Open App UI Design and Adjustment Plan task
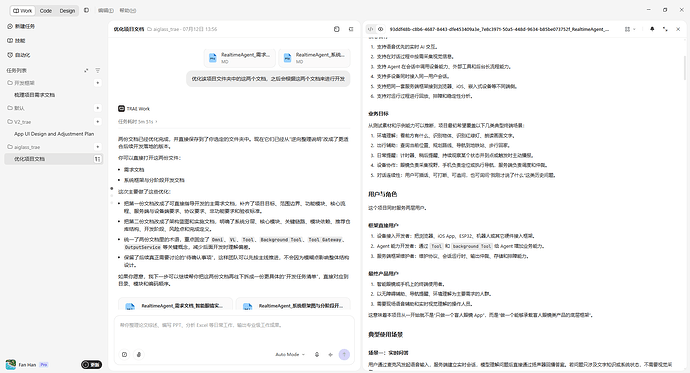Image resolution: width=690 pixels, height=373 pixels. (x=54, y=134)
